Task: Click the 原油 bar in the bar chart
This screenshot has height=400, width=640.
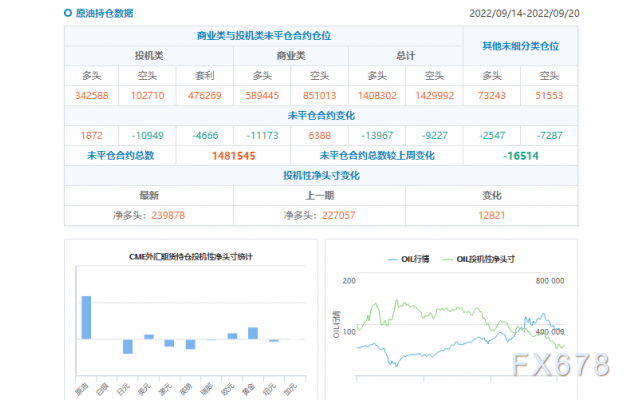Action: [86, 318]
